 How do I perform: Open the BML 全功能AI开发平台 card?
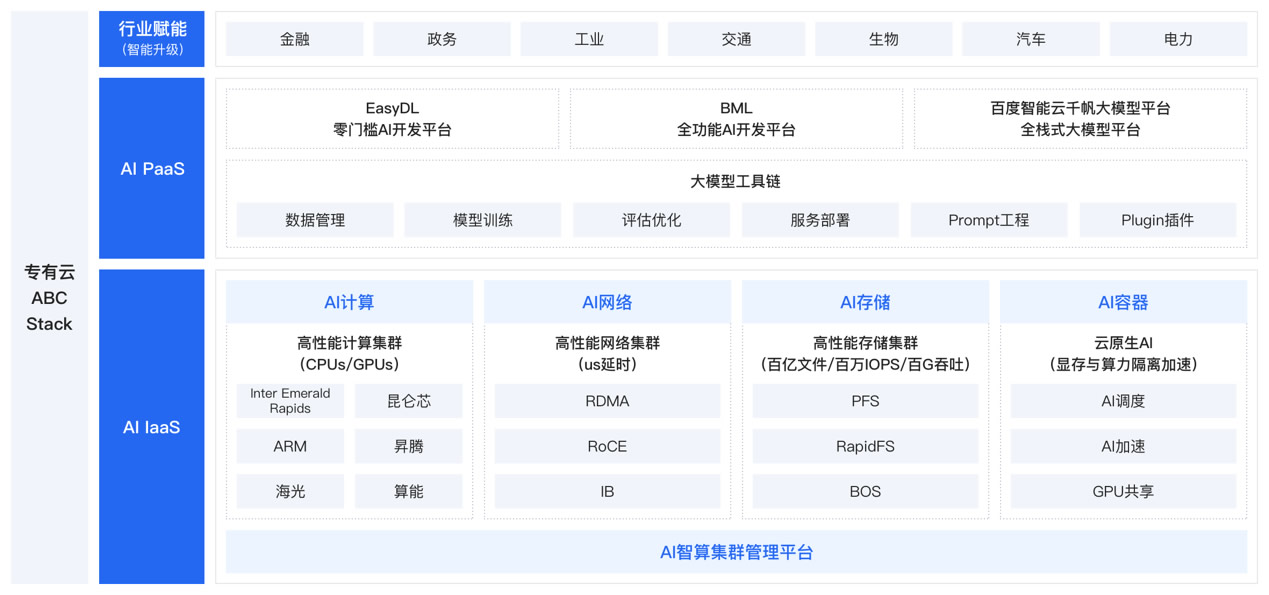(736, 119)
